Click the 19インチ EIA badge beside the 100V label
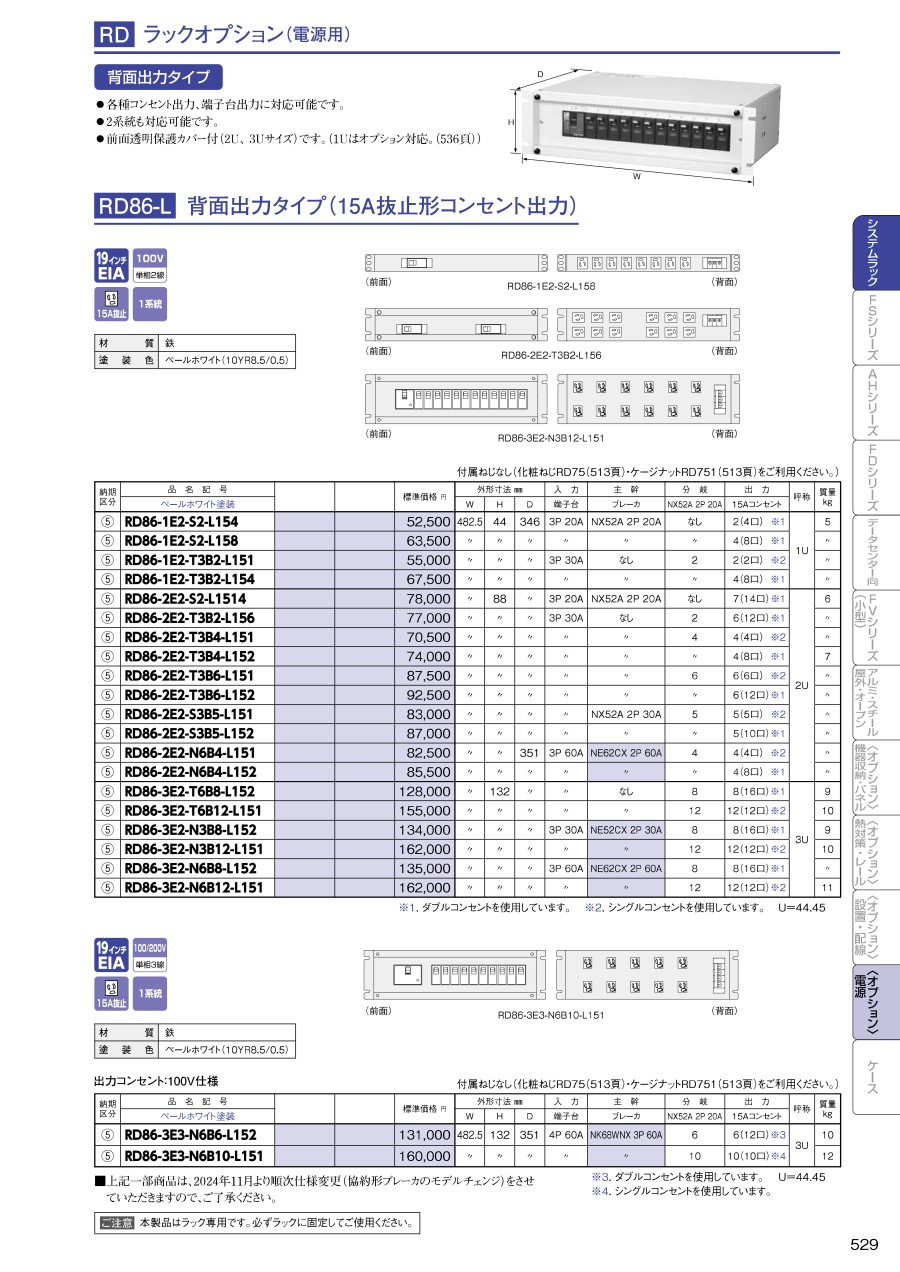 [x=110, y=265]
